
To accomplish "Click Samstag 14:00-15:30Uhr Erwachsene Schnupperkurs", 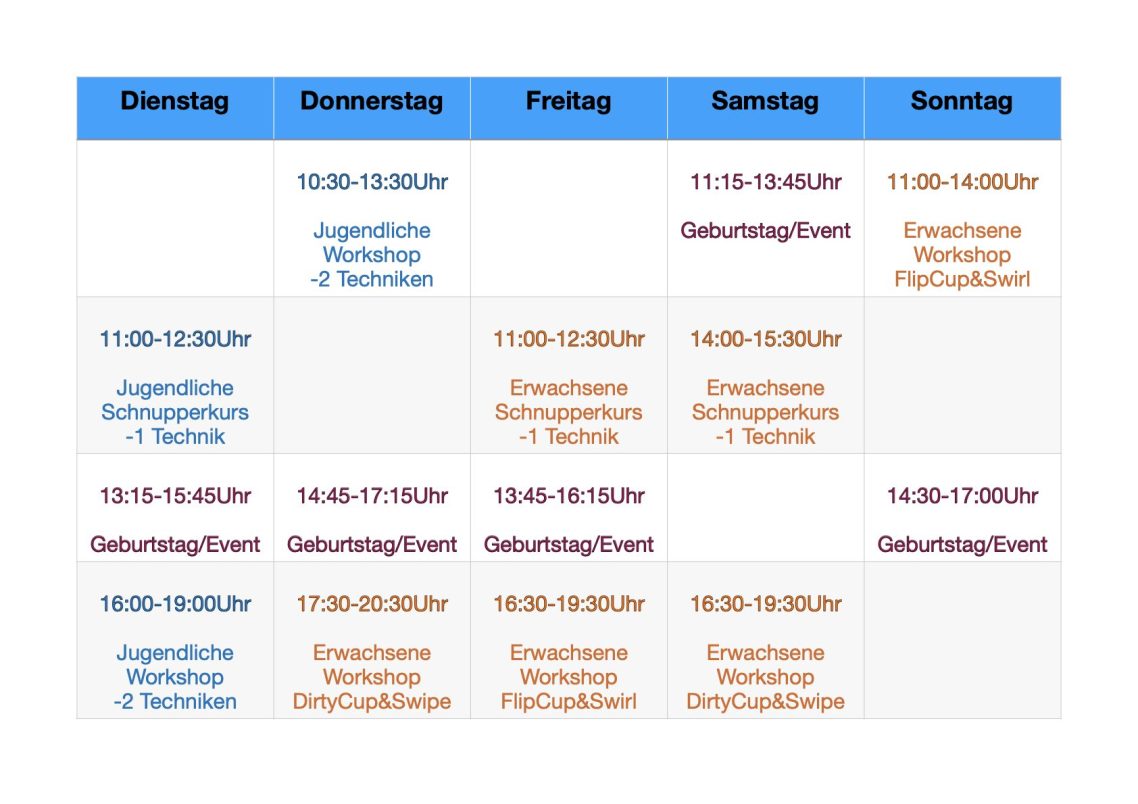I will (x=765, y=375).
